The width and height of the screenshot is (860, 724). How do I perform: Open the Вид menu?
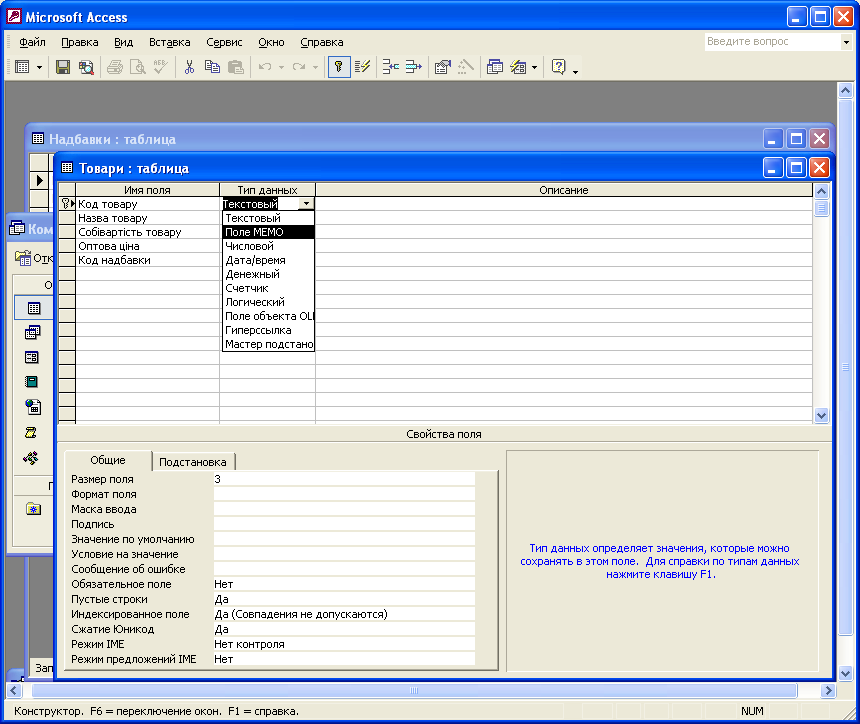coord(123,42)
